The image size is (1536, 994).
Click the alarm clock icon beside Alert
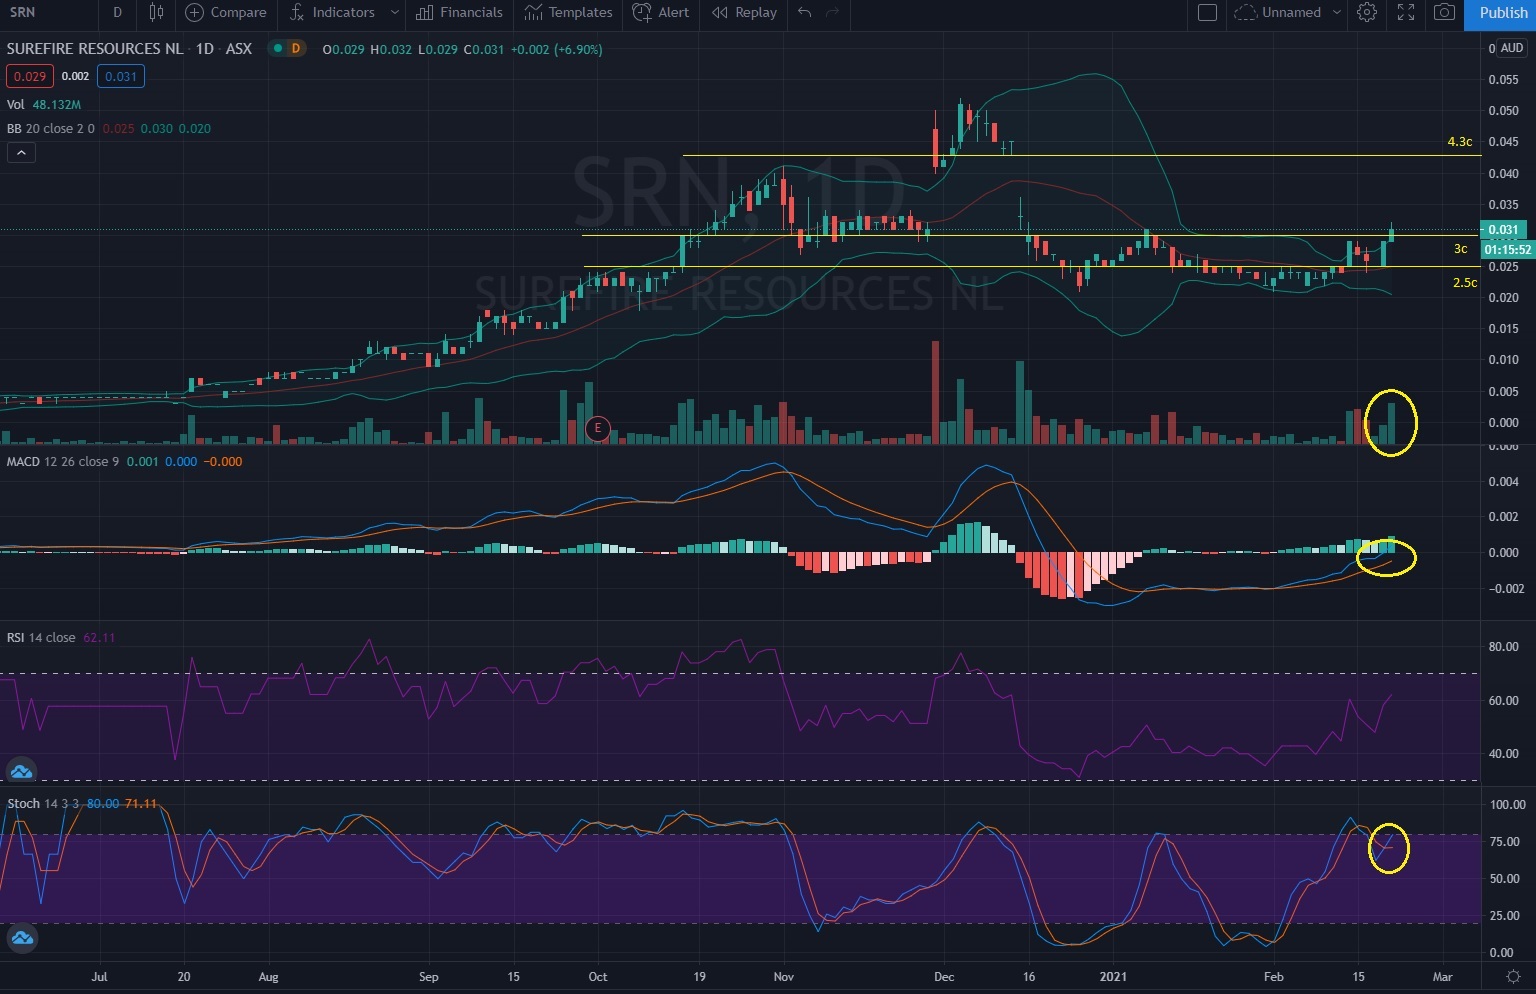pyautogui.click(x=642, y=12)
